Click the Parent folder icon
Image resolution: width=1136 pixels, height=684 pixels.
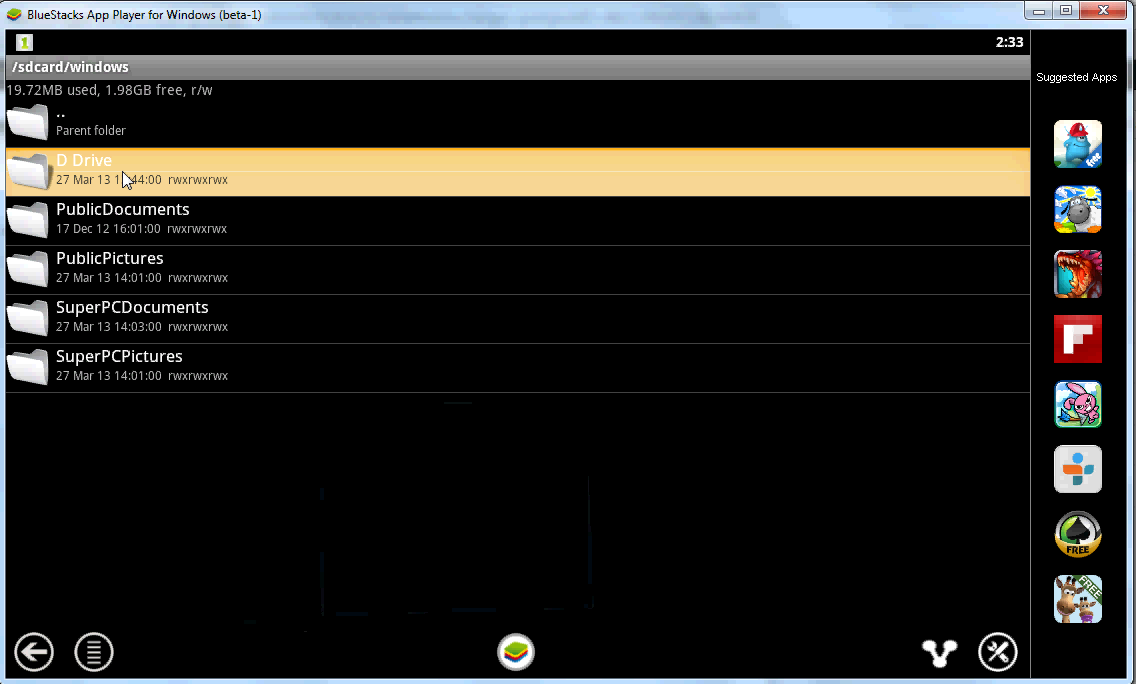tap(28, 122)
